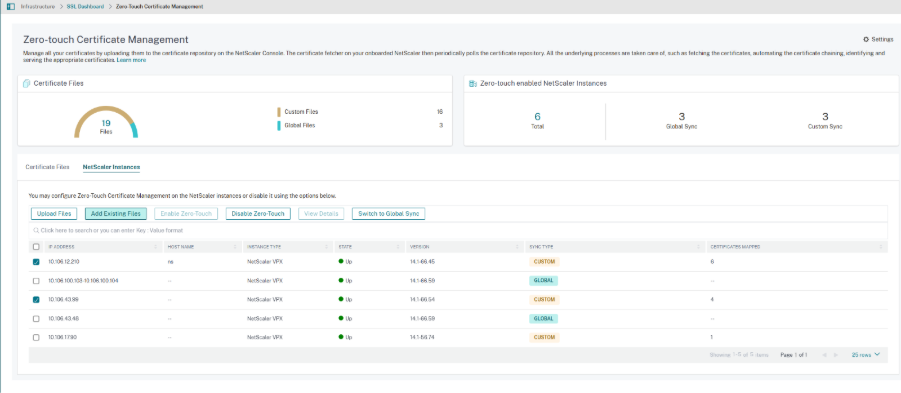Click the Page 1 of 1 indicator
The image size is (901, 393).
pyautogui.click(x=794, y=355)
